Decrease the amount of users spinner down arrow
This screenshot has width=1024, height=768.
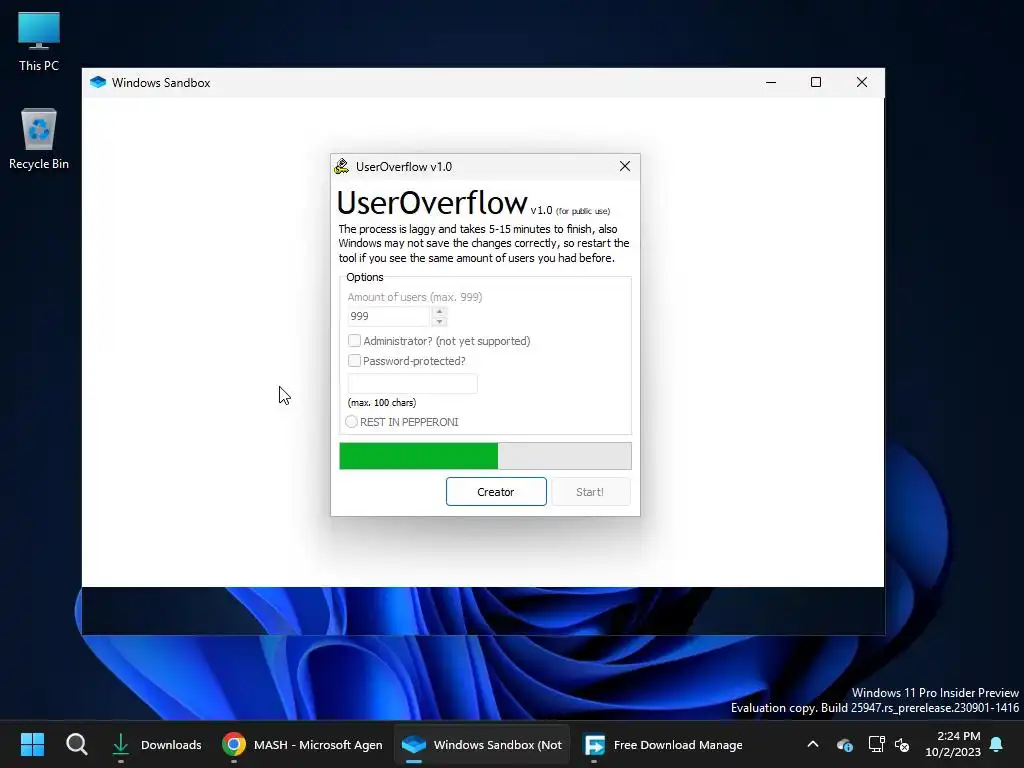point(440,321)
